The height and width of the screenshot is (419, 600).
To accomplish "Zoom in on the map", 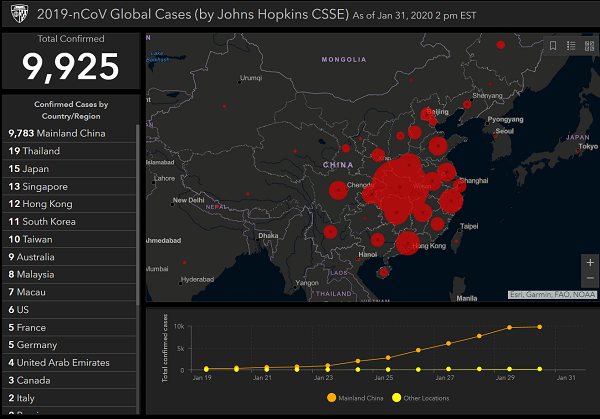I will (589, 261).
